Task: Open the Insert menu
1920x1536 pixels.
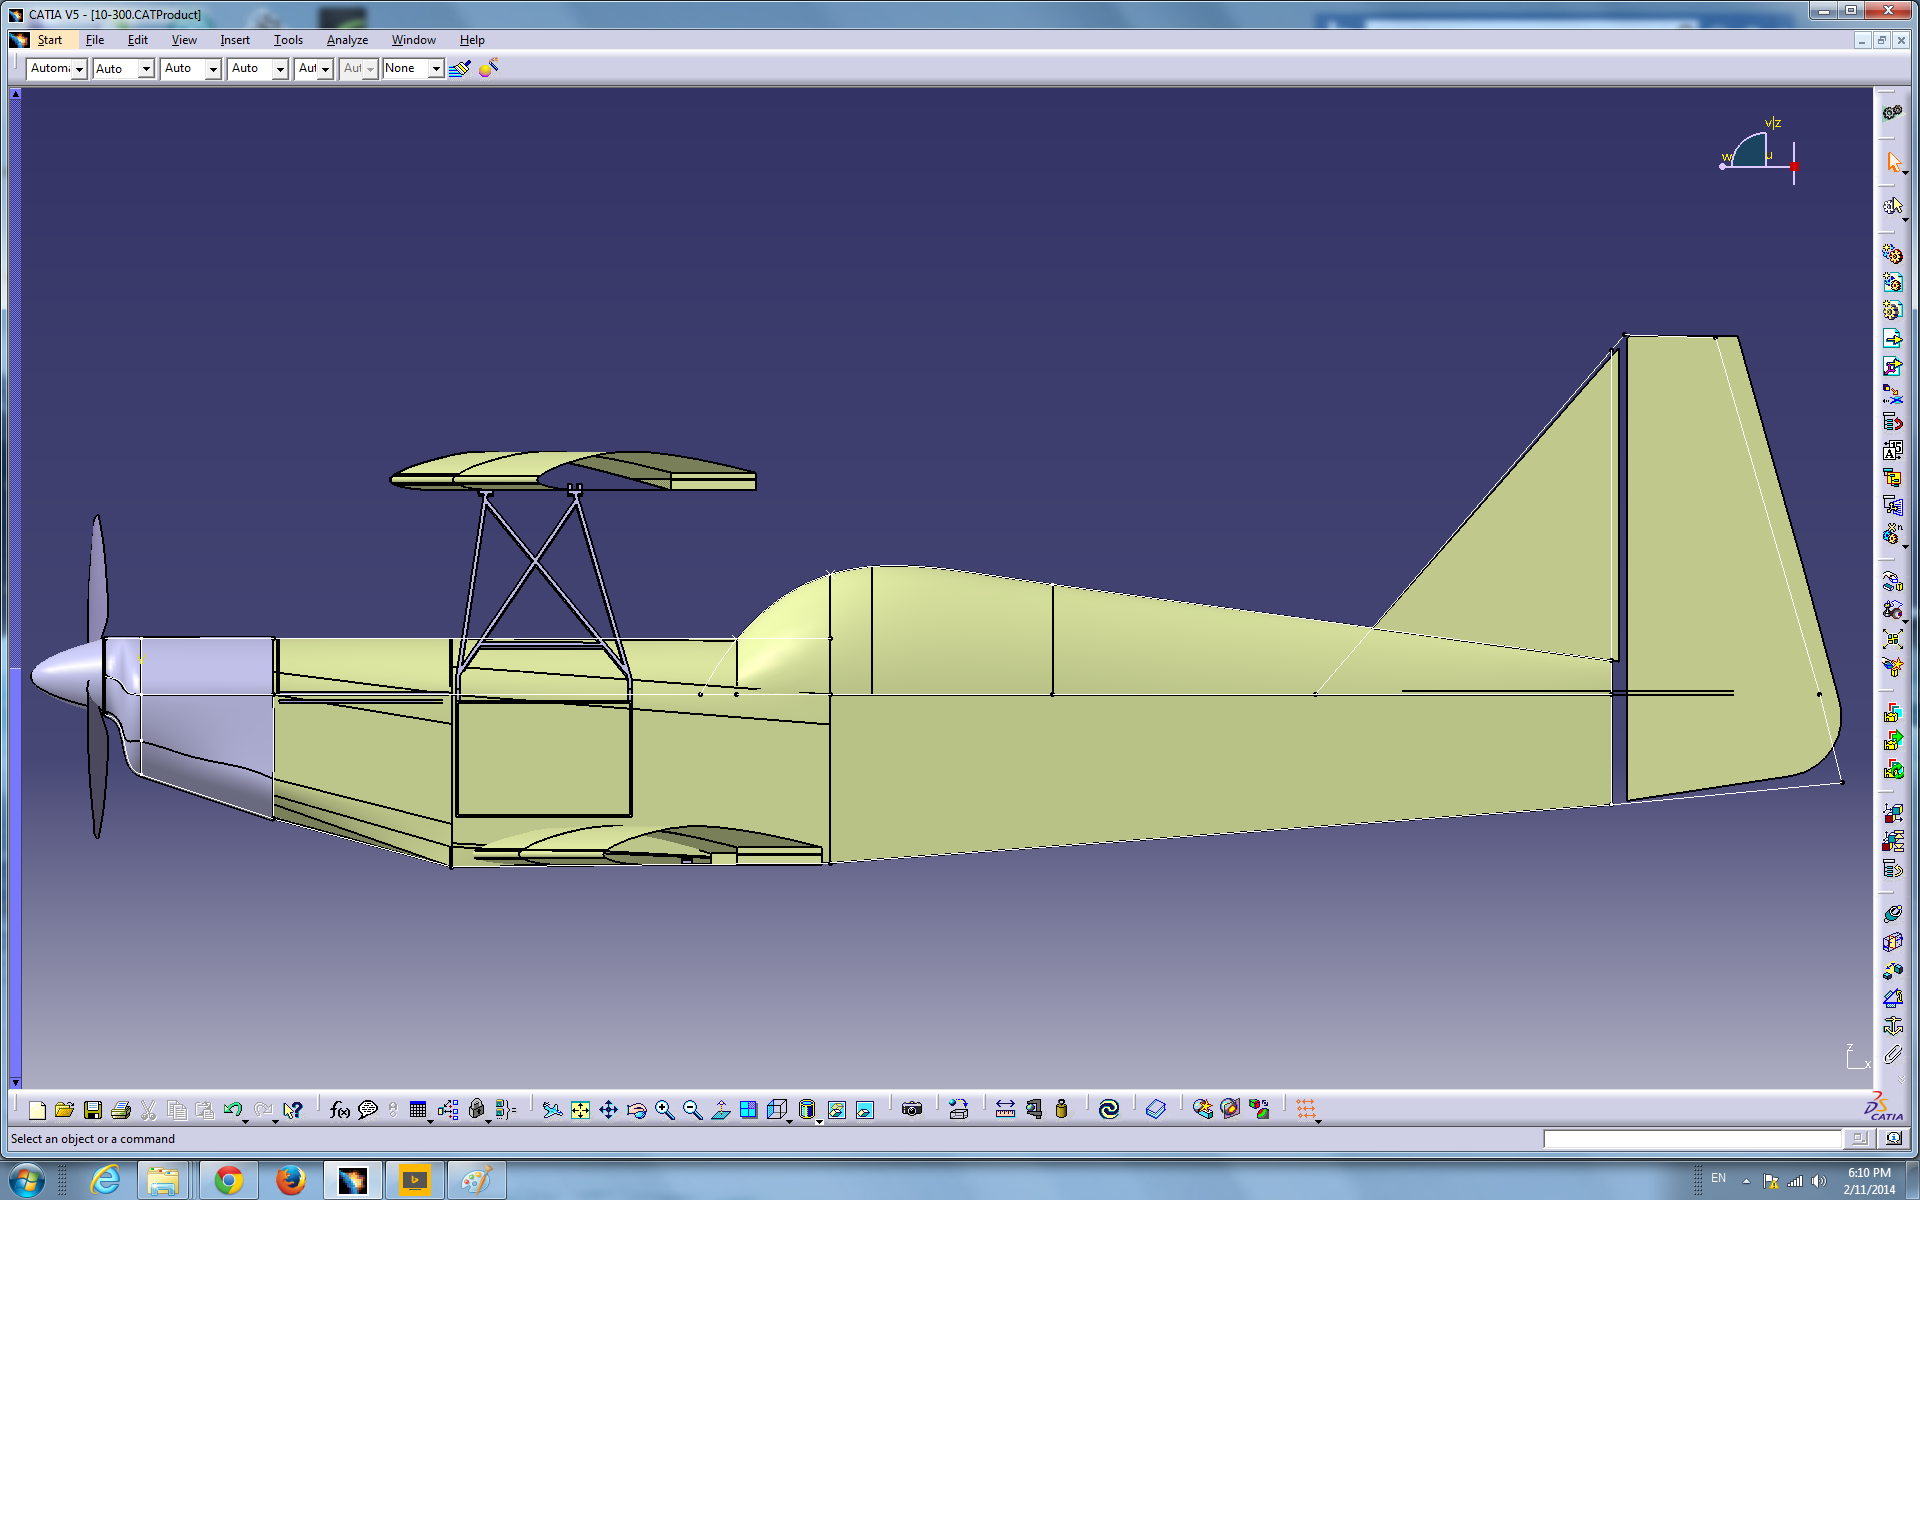Action: tap(235, 40)
